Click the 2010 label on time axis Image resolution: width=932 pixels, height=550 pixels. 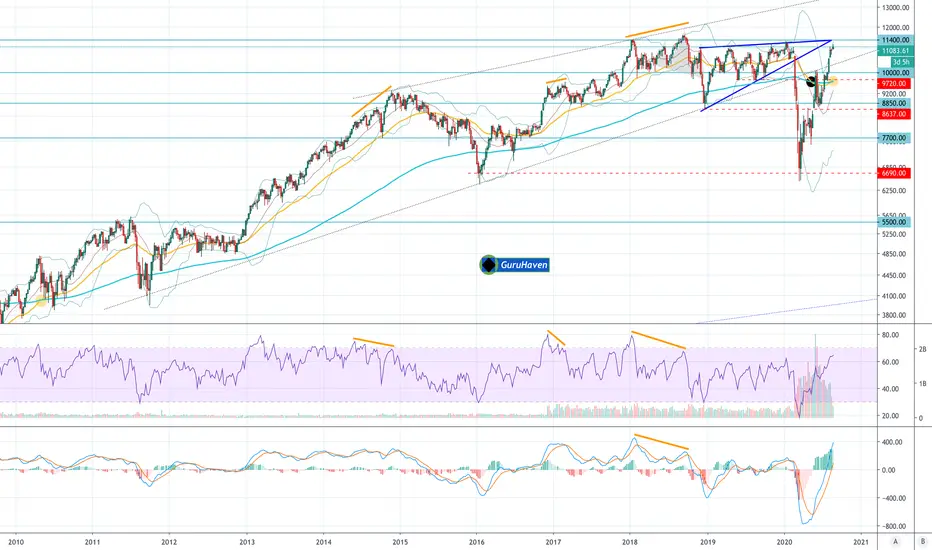pos(16,542)
